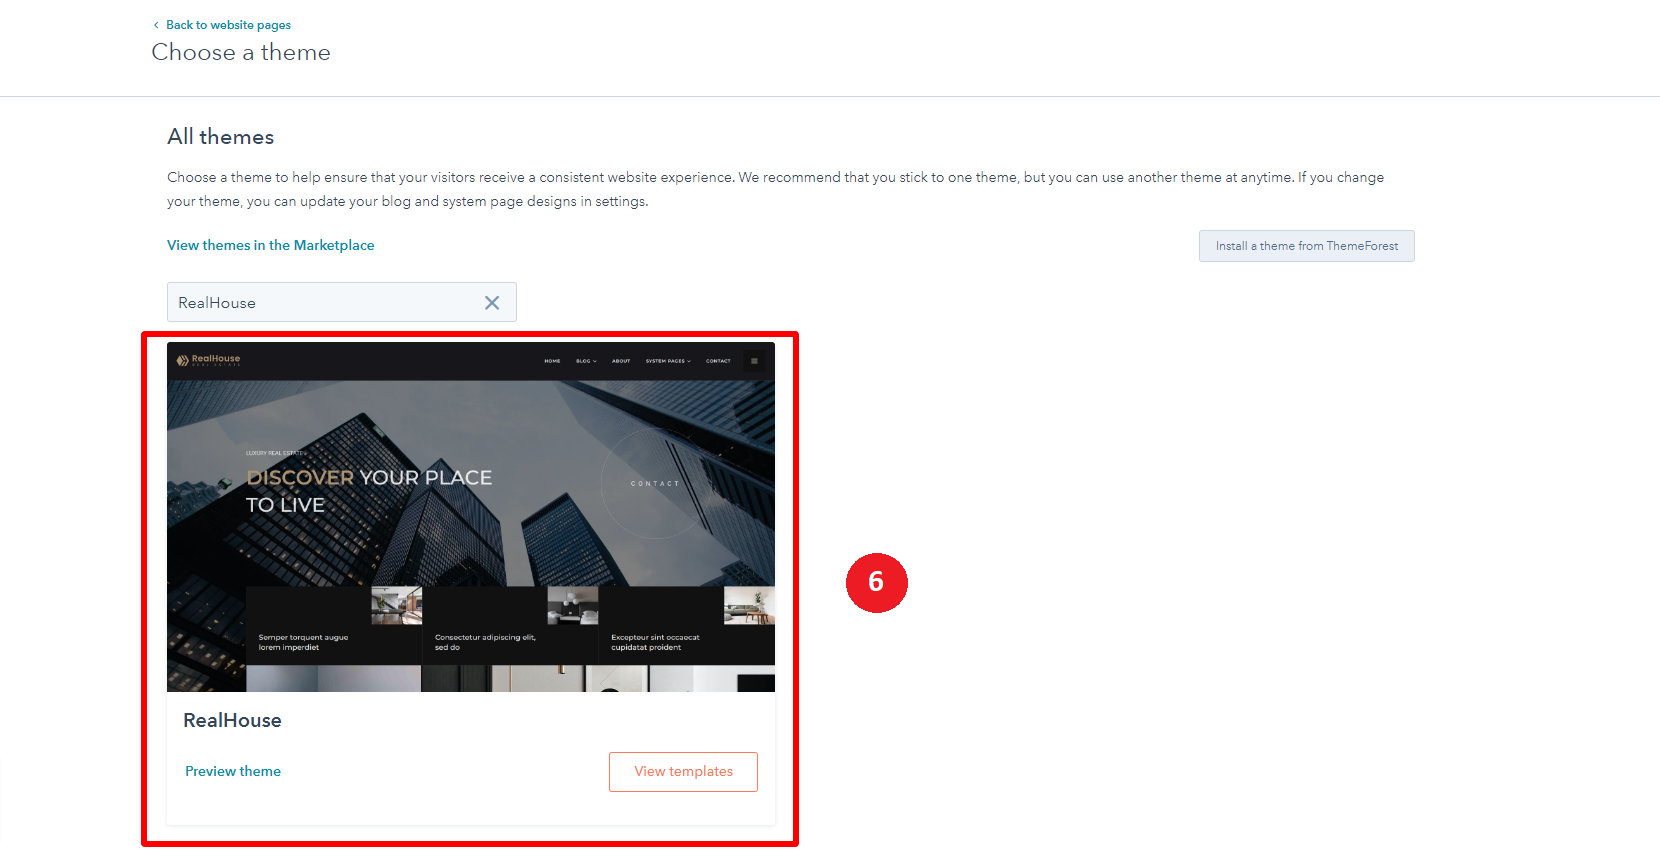
Task: Click the back chevron arrow icon
Action: coord(156,25)
